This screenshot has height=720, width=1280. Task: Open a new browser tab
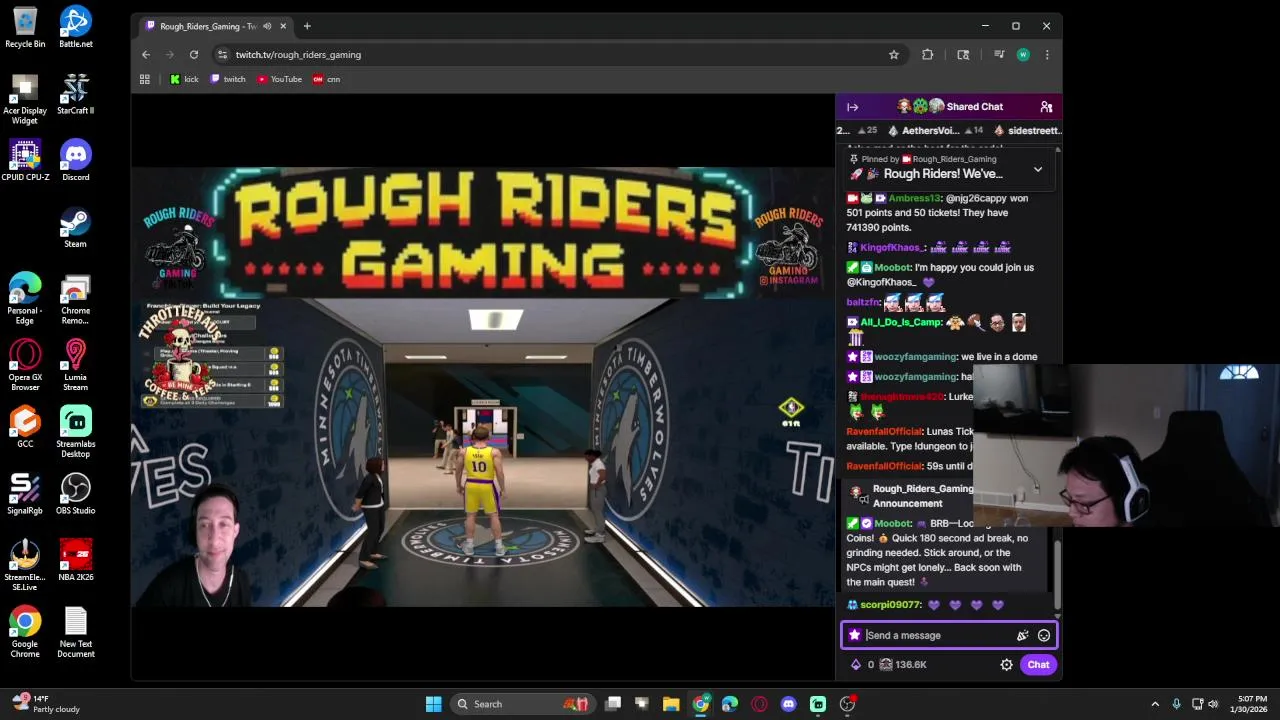[307, 26]
